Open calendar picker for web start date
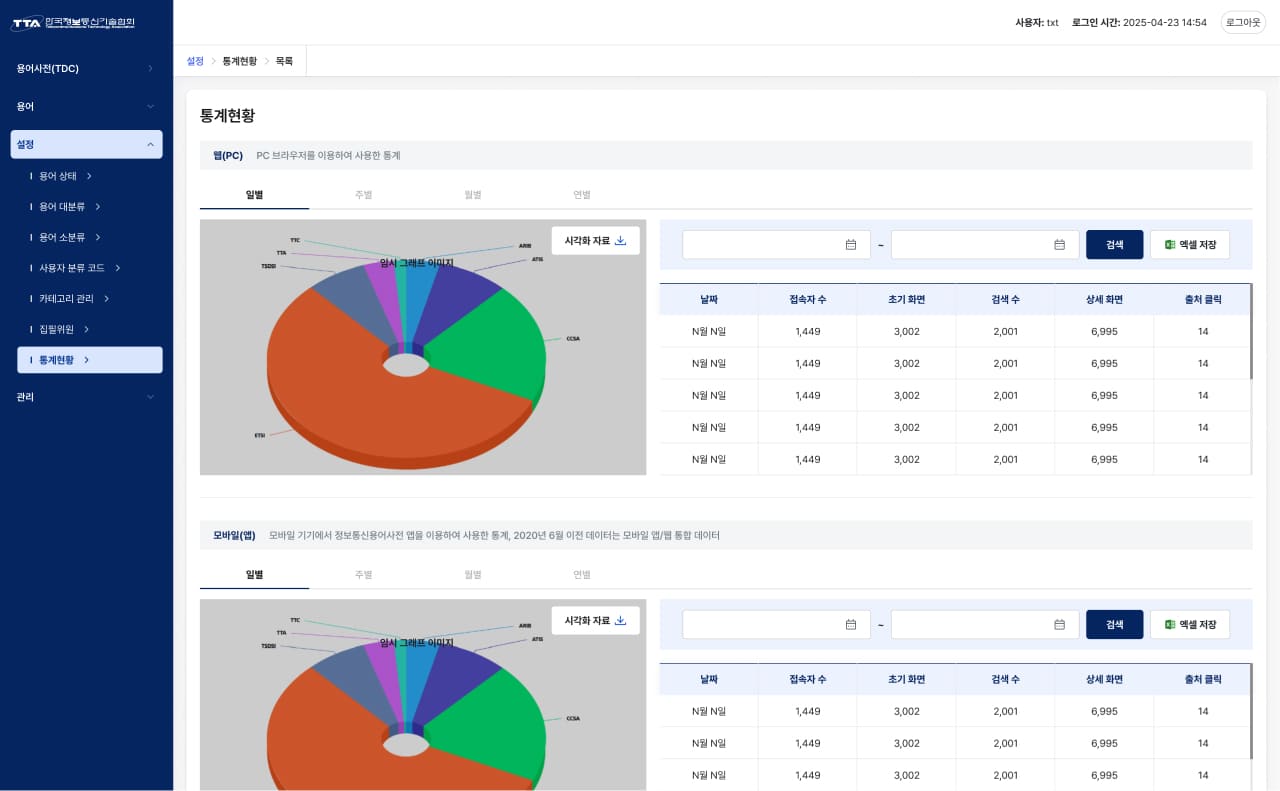Viewport: 1280px width, 791px height. (851, 245)
